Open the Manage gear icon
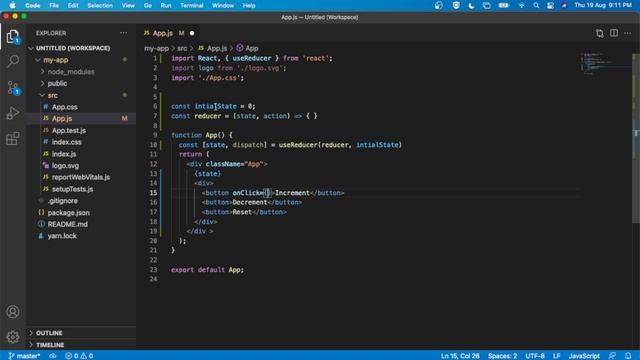The height and width of the screenshot is (360, 640). [13, 337]
